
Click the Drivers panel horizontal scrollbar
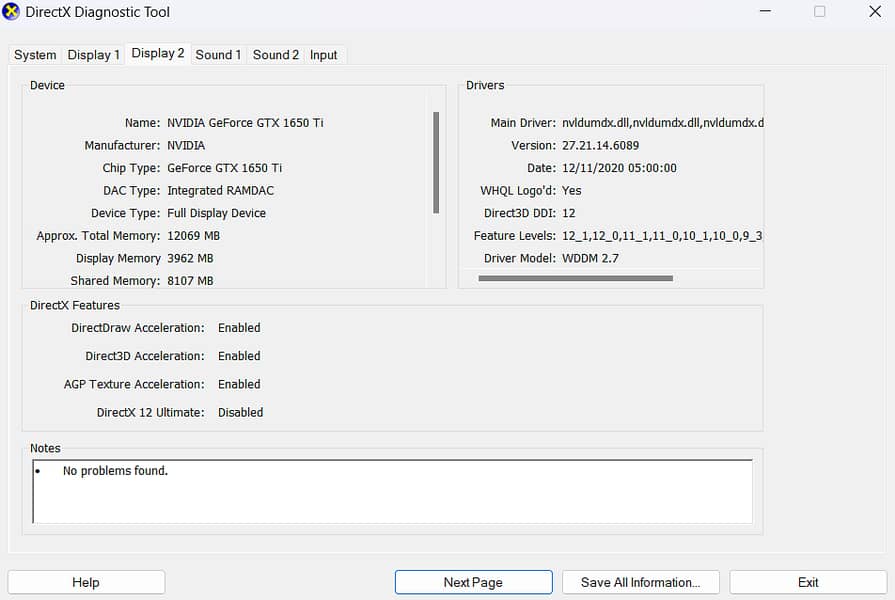pyautogui.click(x=575, y=278)
